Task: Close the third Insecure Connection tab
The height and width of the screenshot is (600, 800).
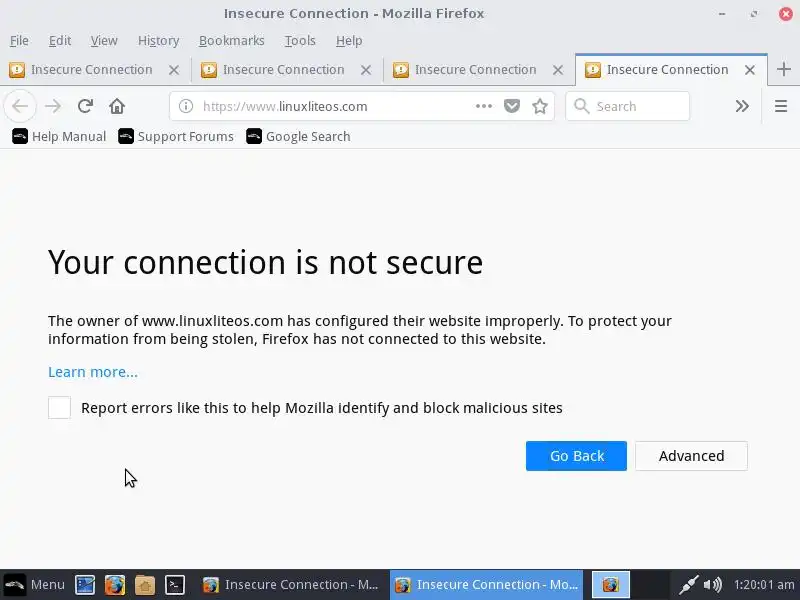Action: click(558, 70)
